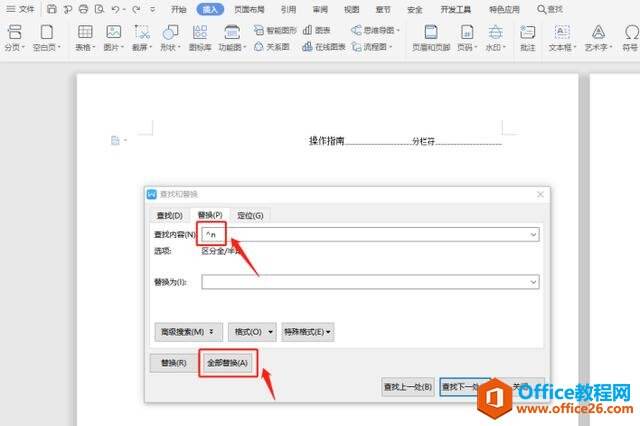
Task: Open the quick access toolbar customize dropdown
Action: (x=152, y=9)
